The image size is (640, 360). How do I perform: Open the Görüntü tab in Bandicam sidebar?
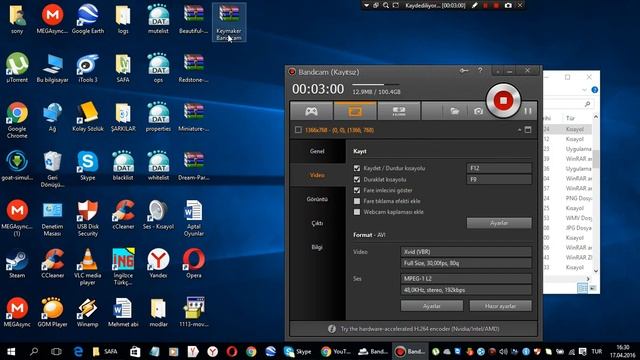(318, 199)
